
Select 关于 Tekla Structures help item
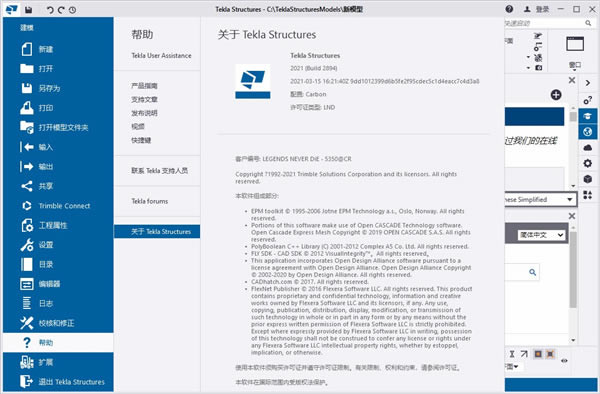(x=157, y=231)
